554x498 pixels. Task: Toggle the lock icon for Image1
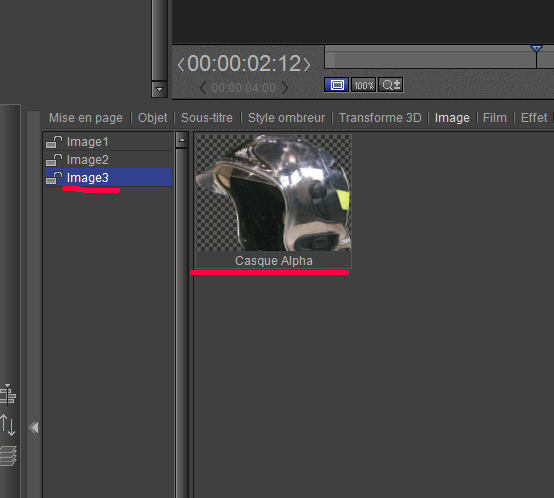tap(54, 142)
